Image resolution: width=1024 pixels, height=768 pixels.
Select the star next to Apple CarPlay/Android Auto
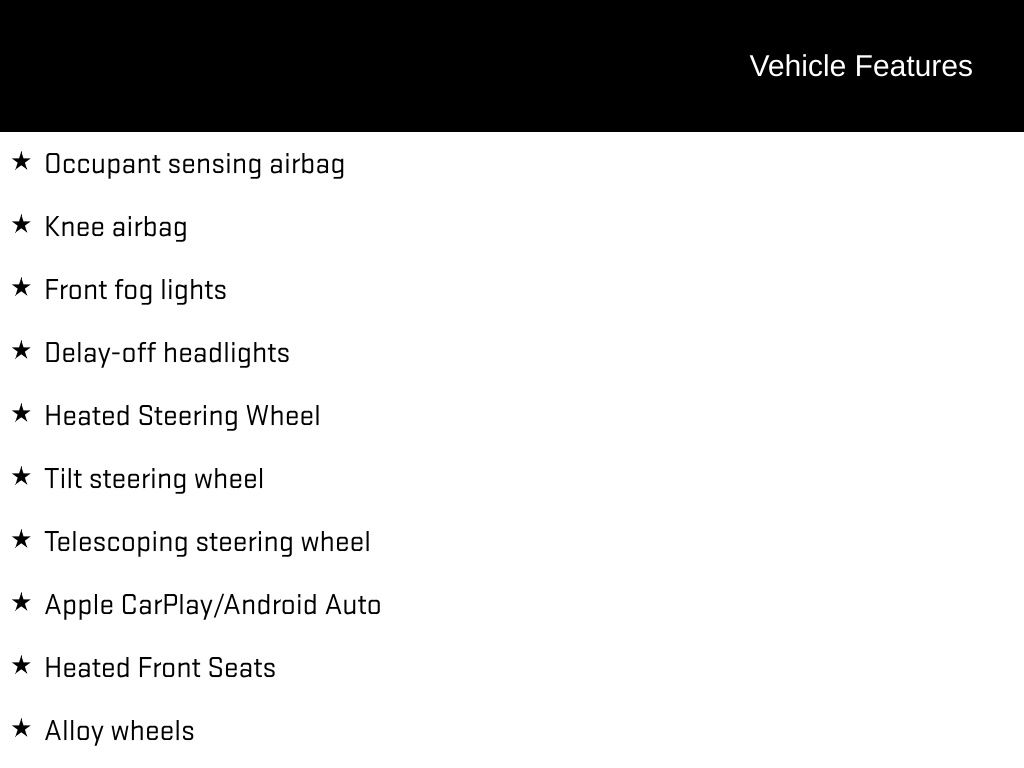coord(21,602)
